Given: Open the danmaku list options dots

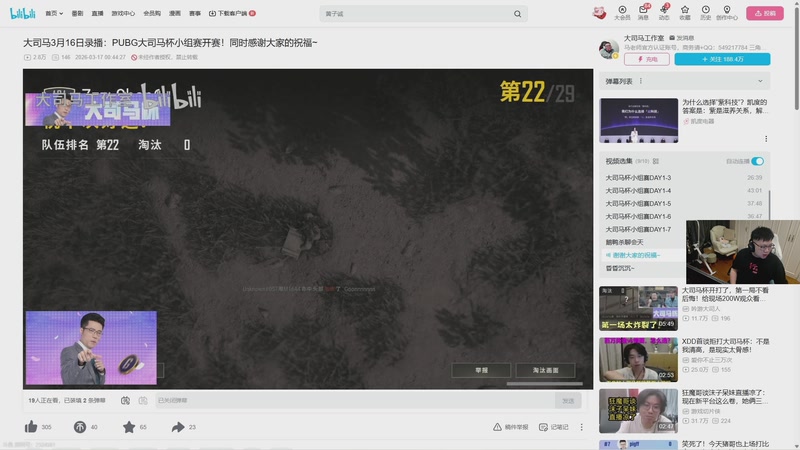Looking at the screenshot, I should (641, 81).
